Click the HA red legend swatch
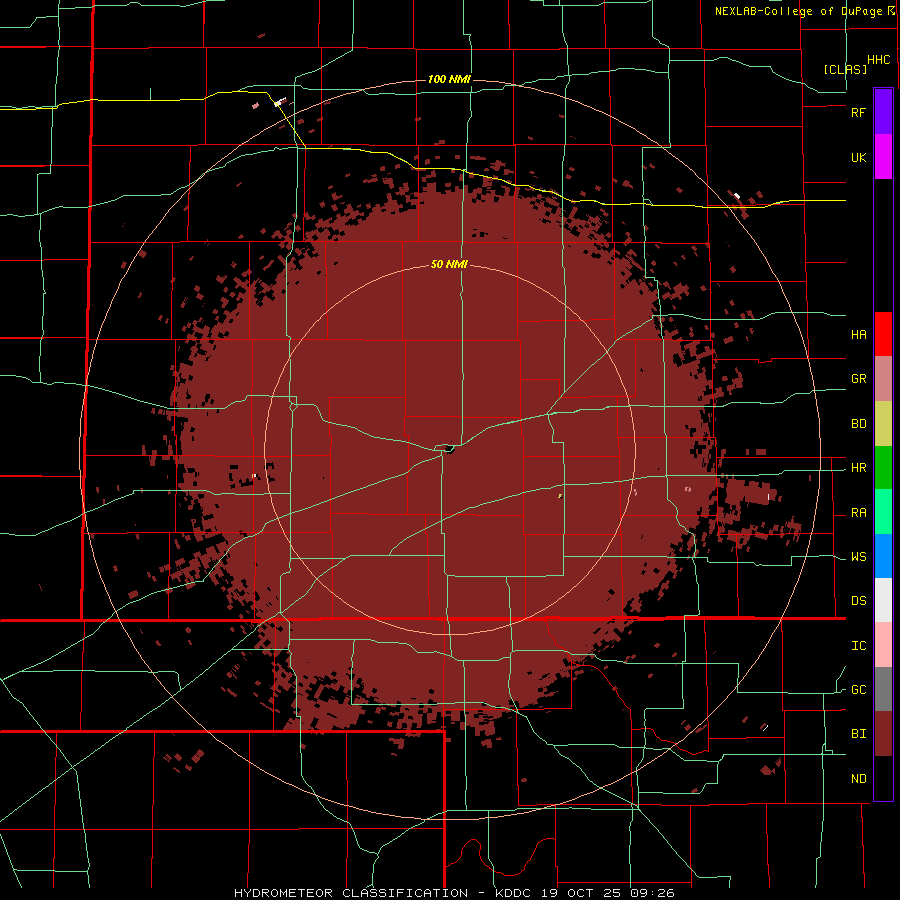This screenshot has height=900, width=900. (x=883, y=334)
